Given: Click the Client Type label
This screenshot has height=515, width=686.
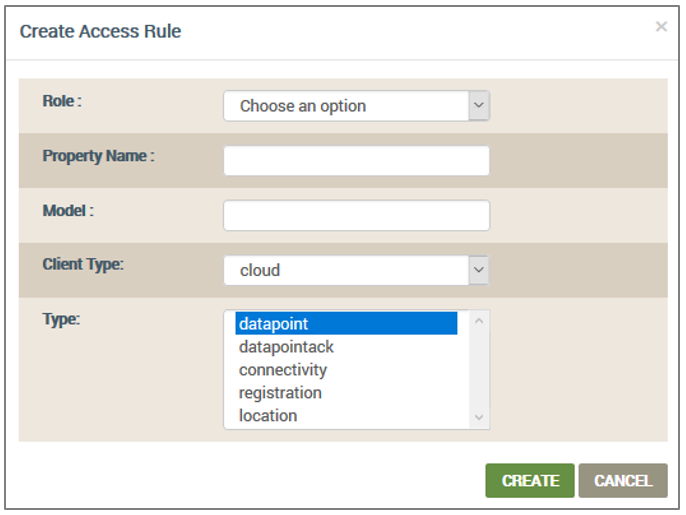Looking at the screenshot, I should coord(83,264).
